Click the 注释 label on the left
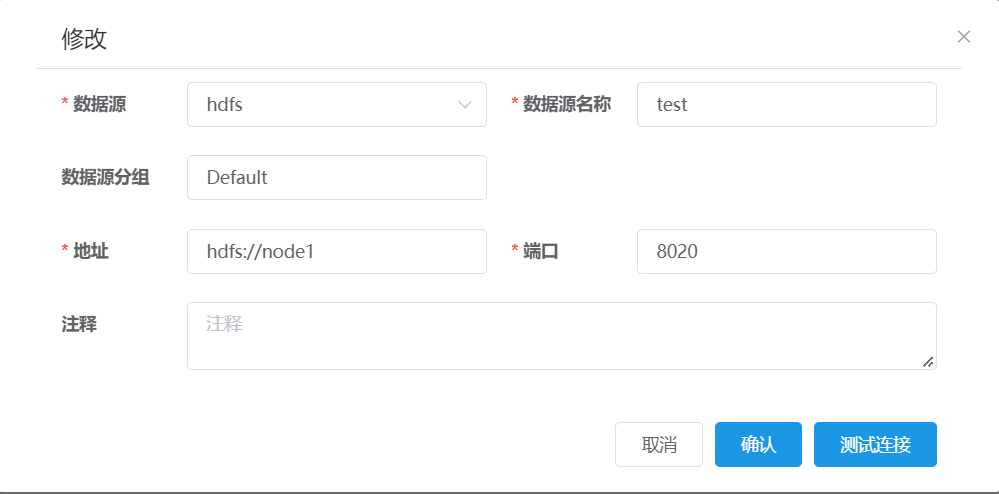 79,324
